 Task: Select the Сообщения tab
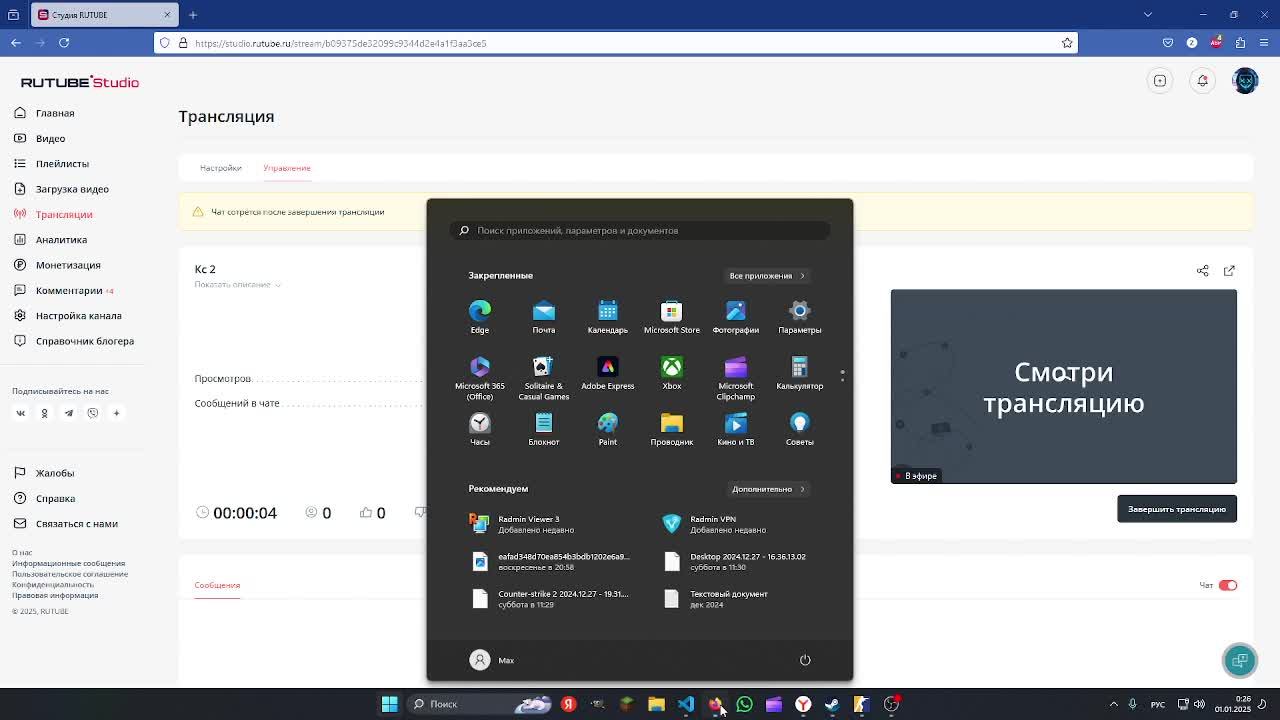click(x=217, y=585)
